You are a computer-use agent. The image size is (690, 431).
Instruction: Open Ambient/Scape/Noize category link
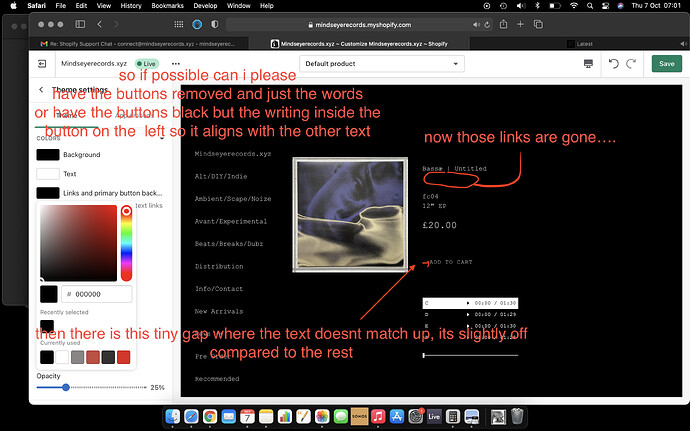click(x=233, y=199)
